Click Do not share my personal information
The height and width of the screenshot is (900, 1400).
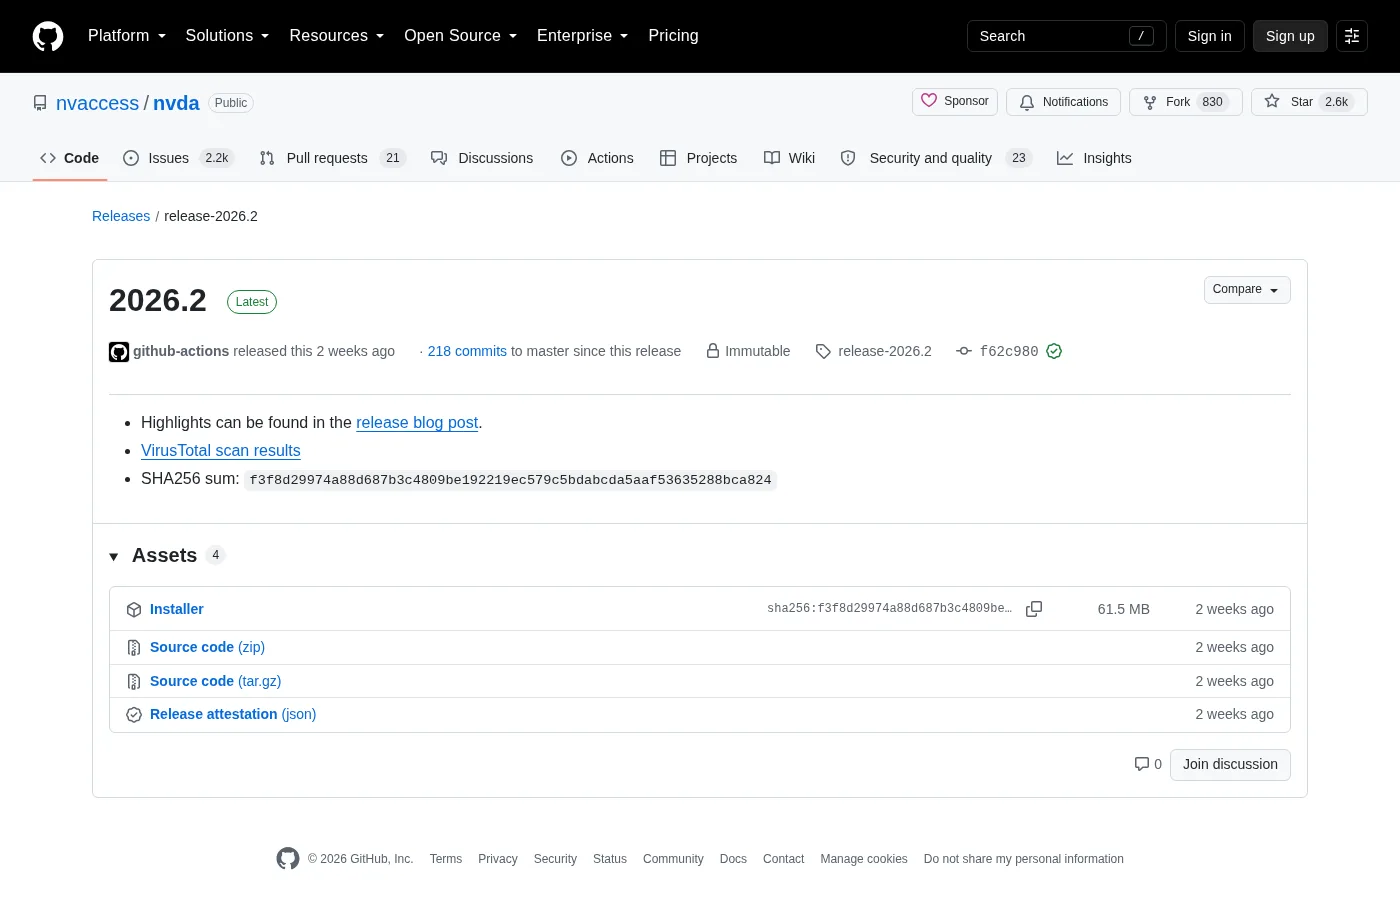click(1024, 859)
